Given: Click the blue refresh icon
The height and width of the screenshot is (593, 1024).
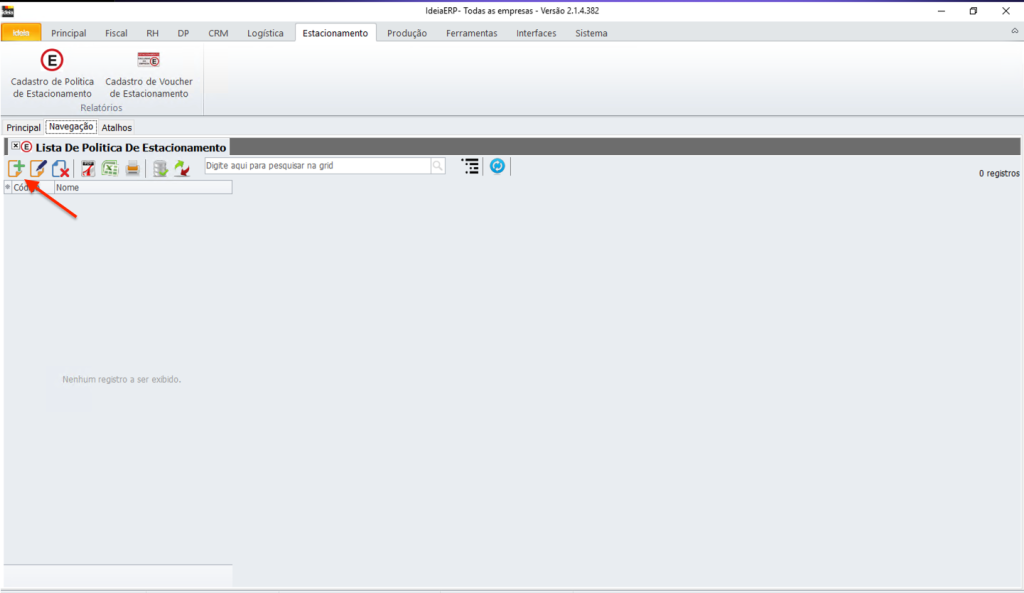Looking at the screenshot, I should tap(497, 166).
